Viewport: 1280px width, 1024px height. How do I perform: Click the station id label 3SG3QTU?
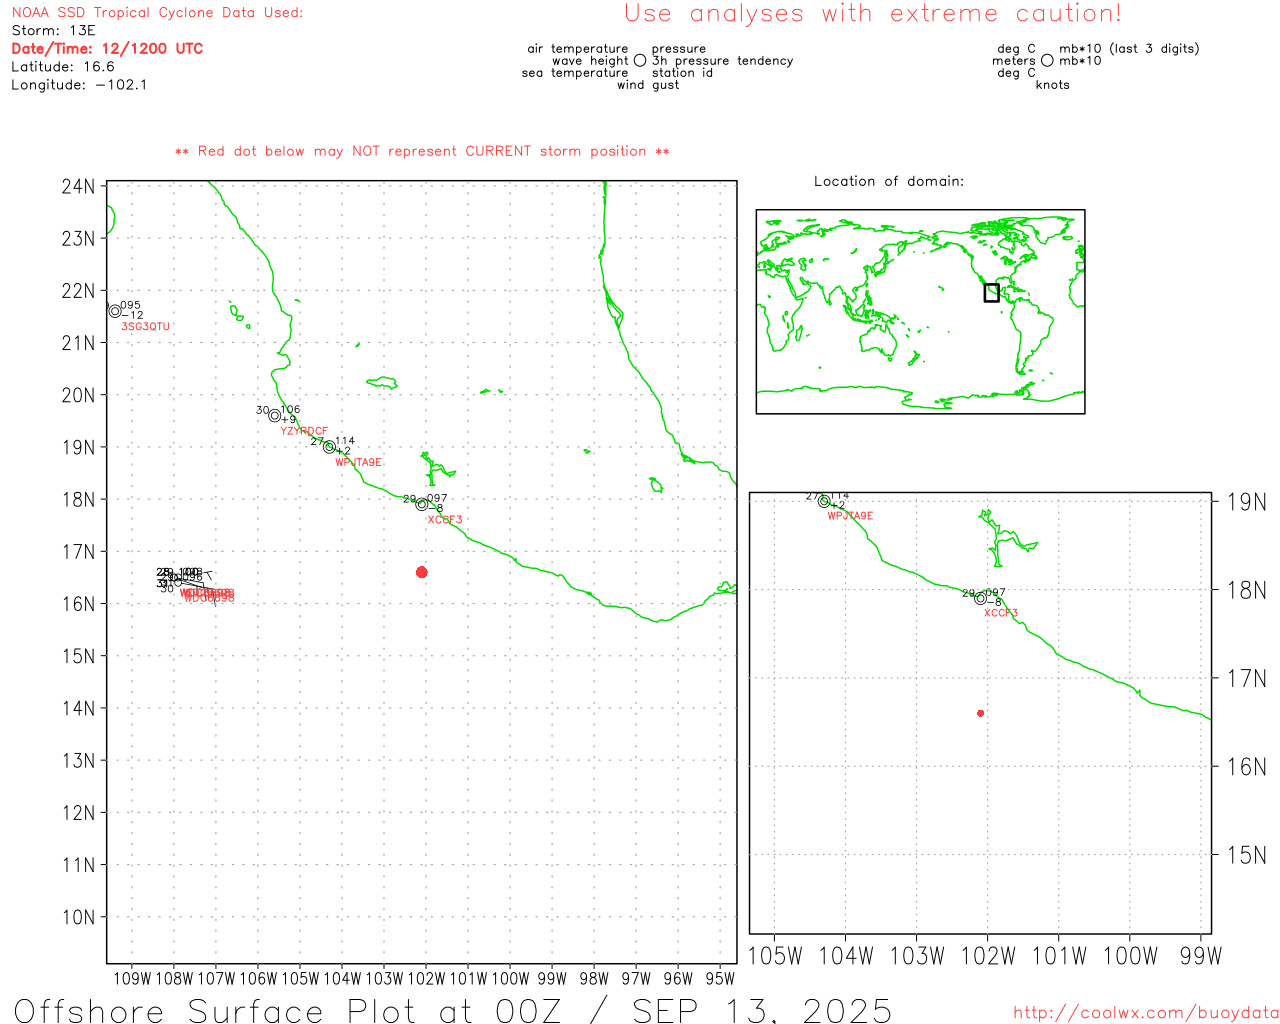pos(146,327)
